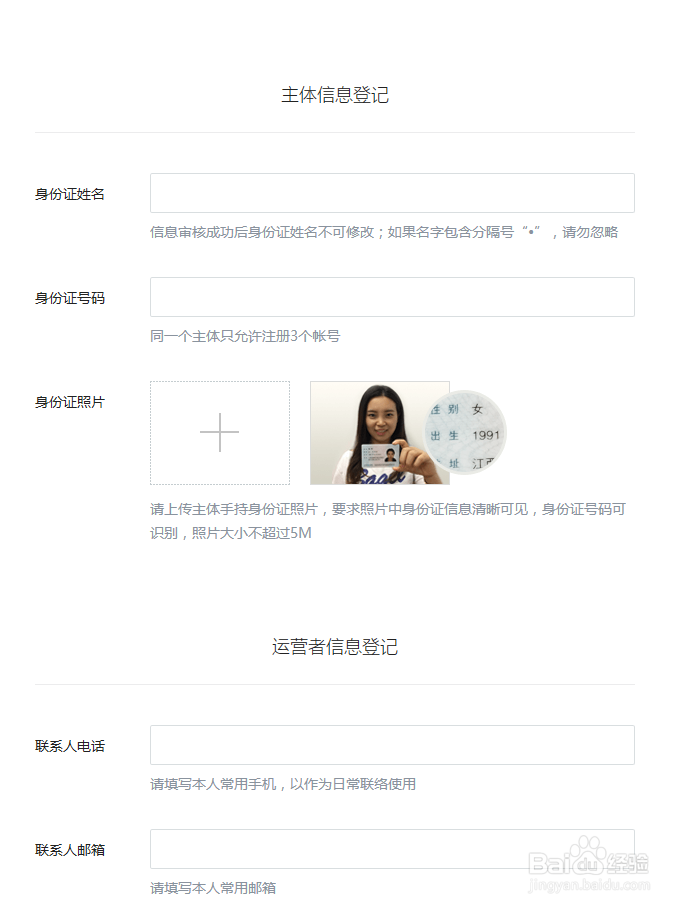Focus the 联系人电话 input field
689x909 pixels.
click(x=392, y=745)
